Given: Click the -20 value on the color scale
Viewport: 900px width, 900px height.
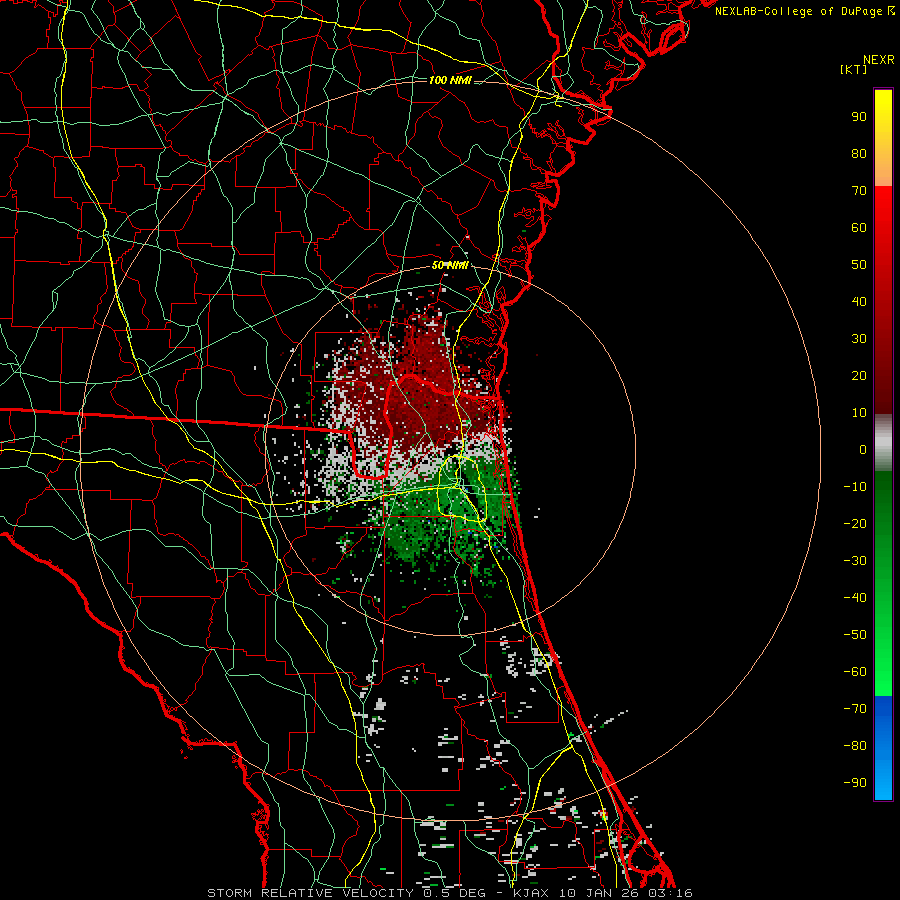Looking at the screenshot, I should click(x=855, y=524).
